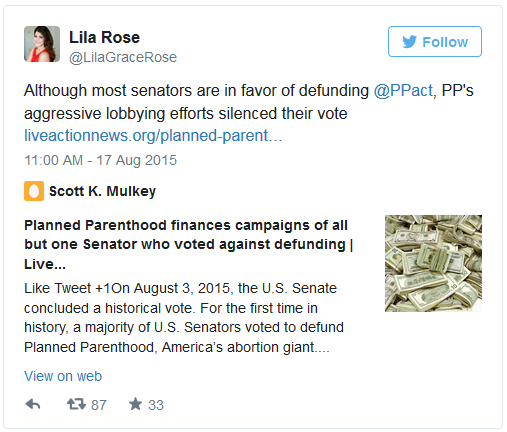
Task: Retweet using the retweet arrows icon
Action: tap(76, 404)
